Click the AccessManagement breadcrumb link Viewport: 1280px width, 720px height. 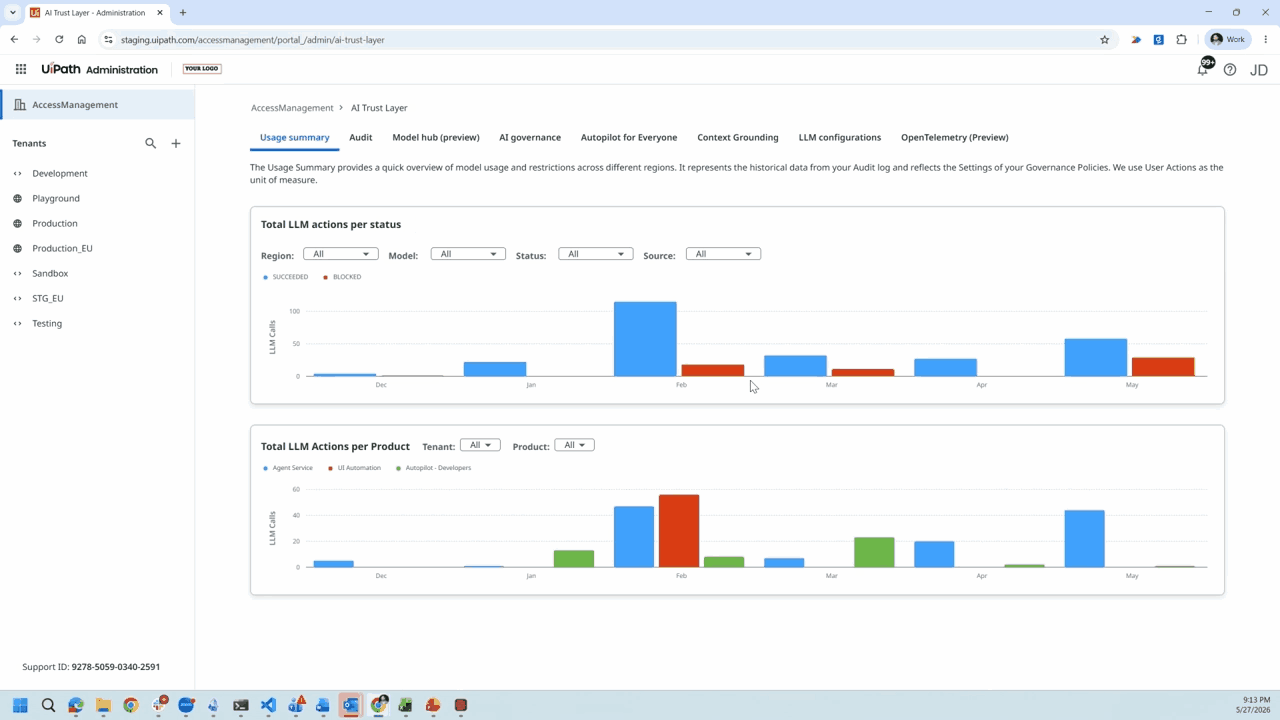coord(292,108)
